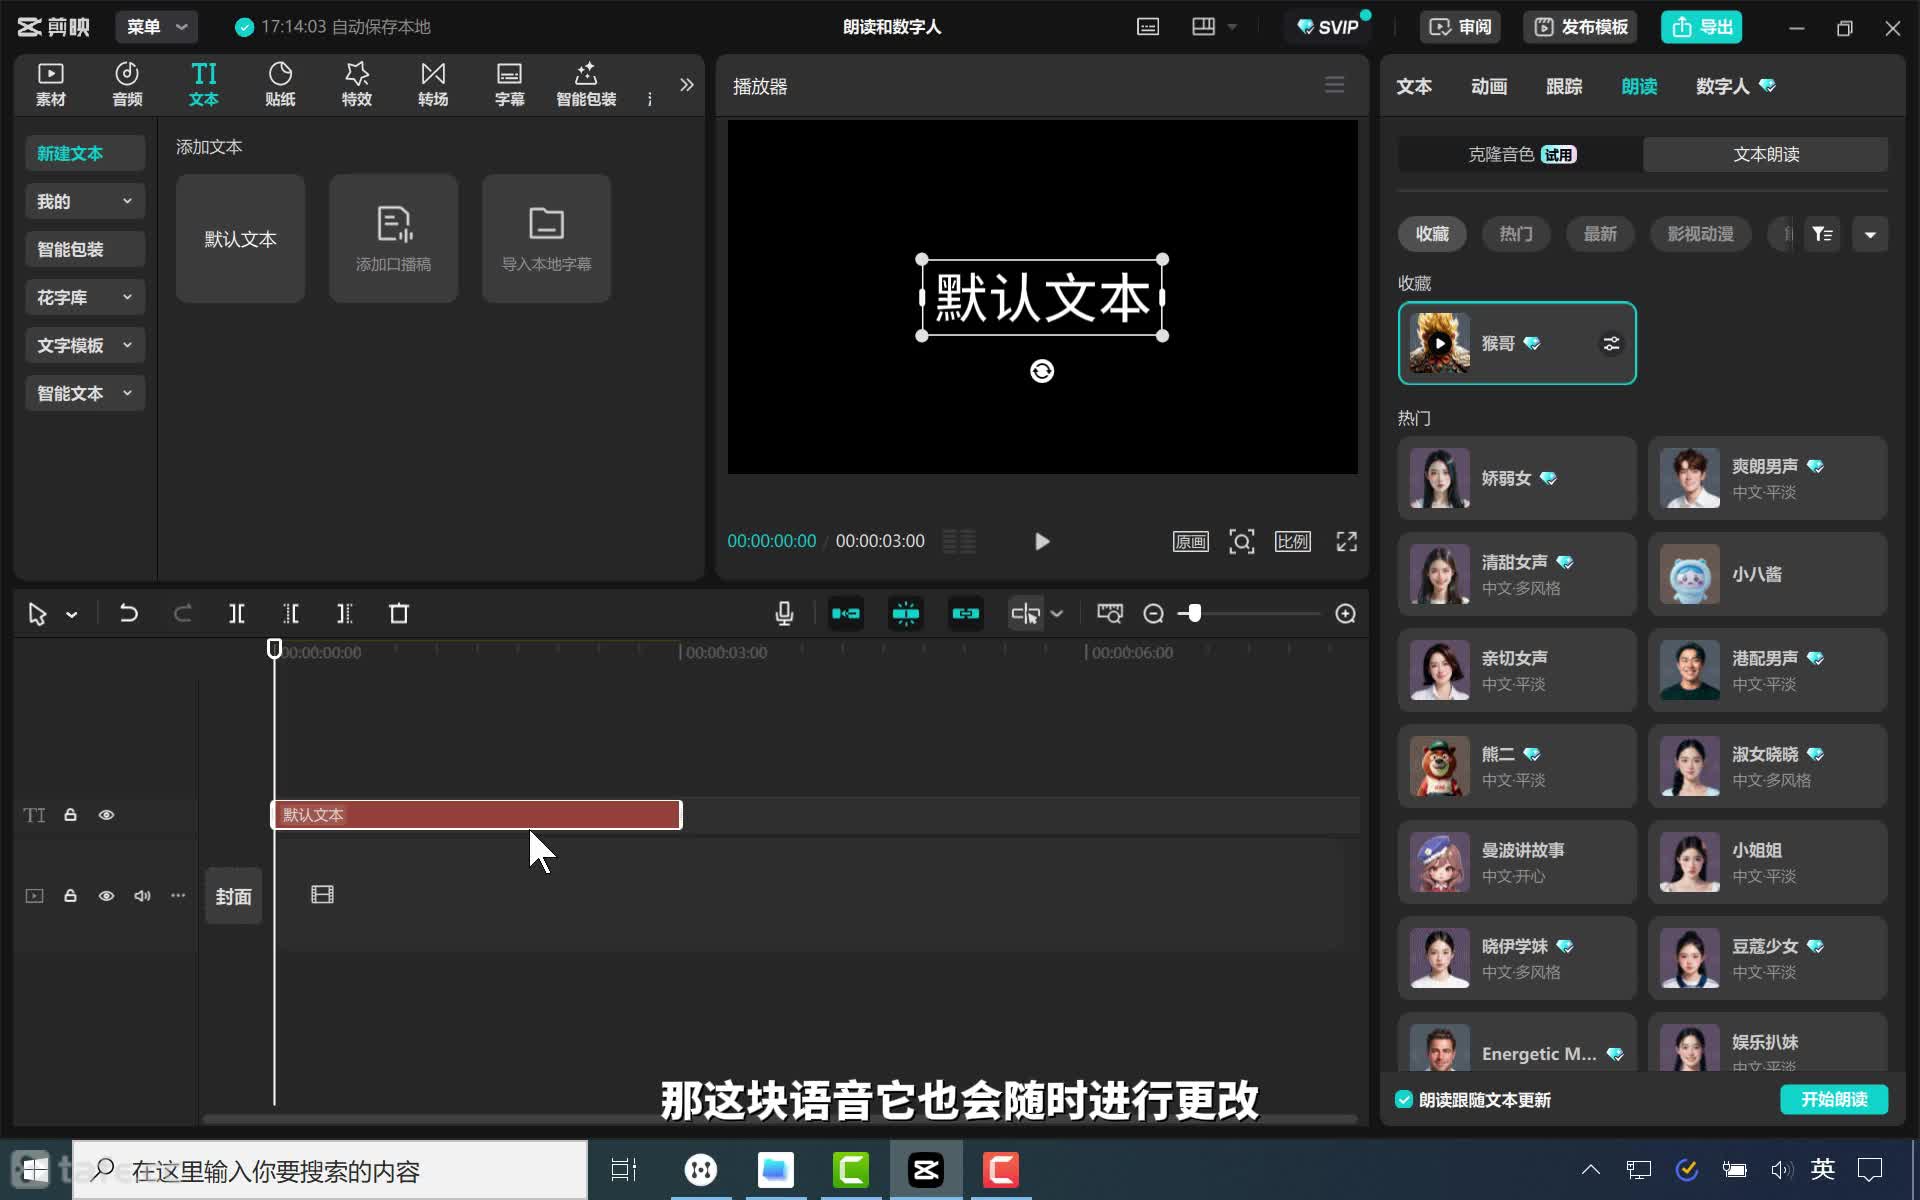Open the 智能包装 panel
Image resolution: width=1920 pixels, height=1200 pixels.
pos(586,84)
